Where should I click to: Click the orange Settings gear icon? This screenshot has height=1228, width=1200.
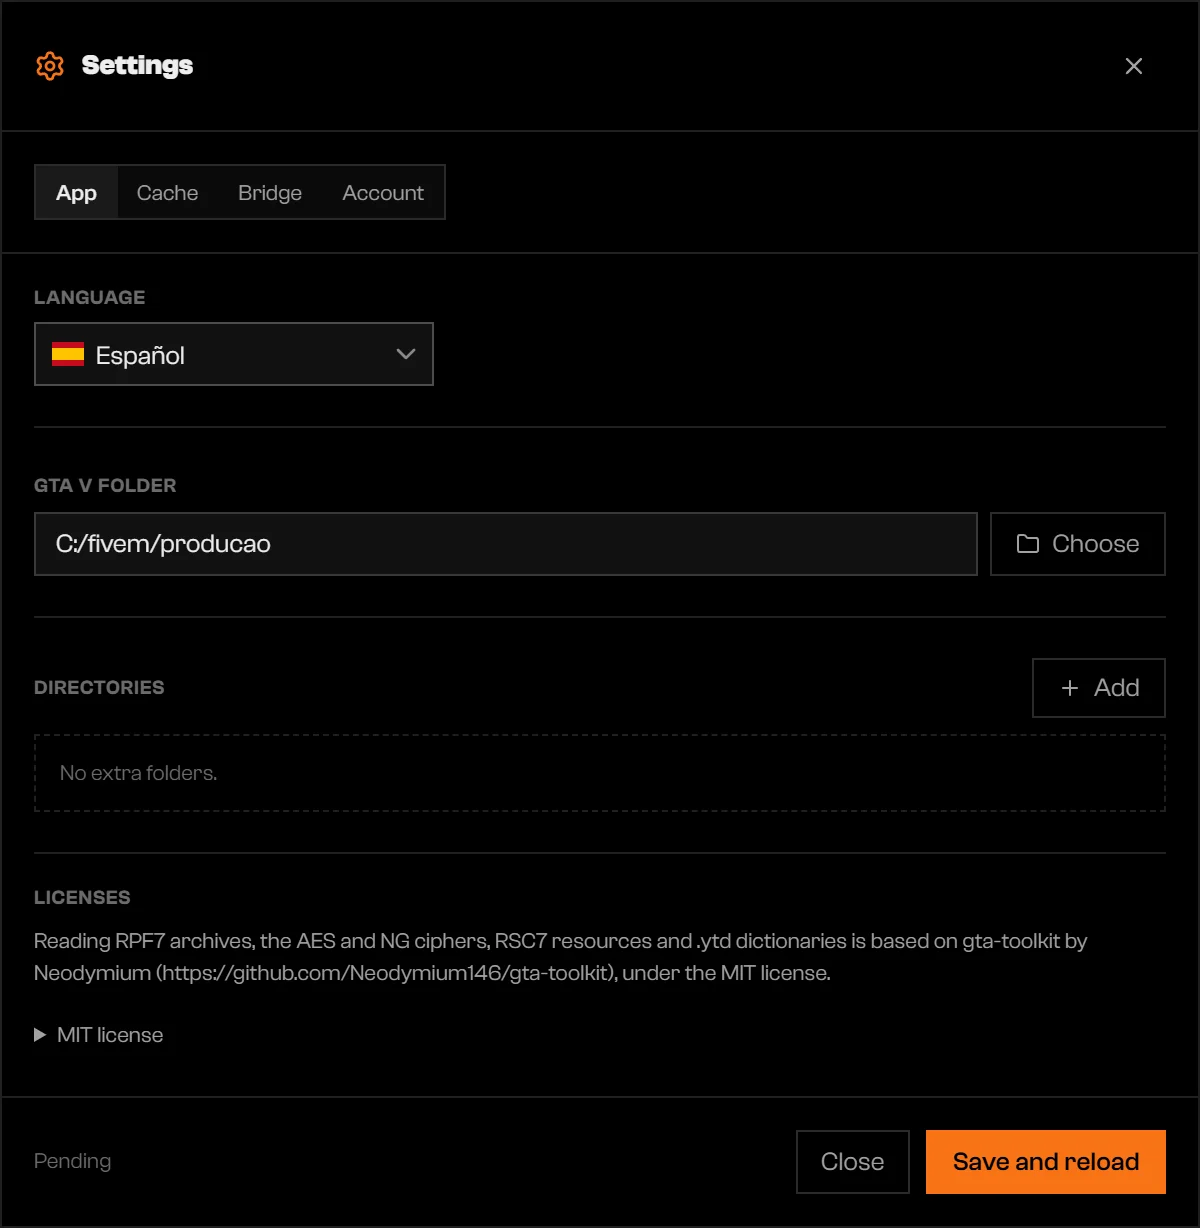[x=50, y=66]
